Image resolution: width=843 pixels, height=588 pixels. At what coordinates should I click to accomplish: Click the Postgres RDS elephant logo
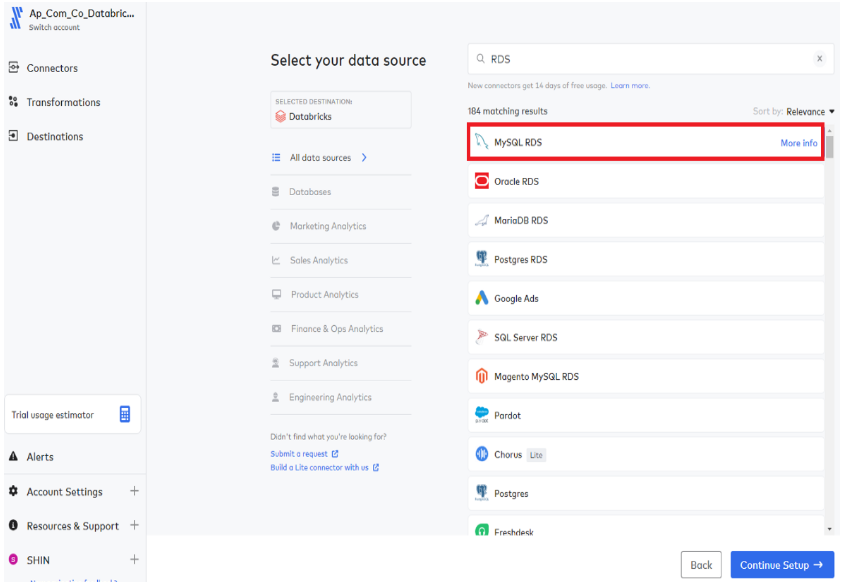[482, 259]
